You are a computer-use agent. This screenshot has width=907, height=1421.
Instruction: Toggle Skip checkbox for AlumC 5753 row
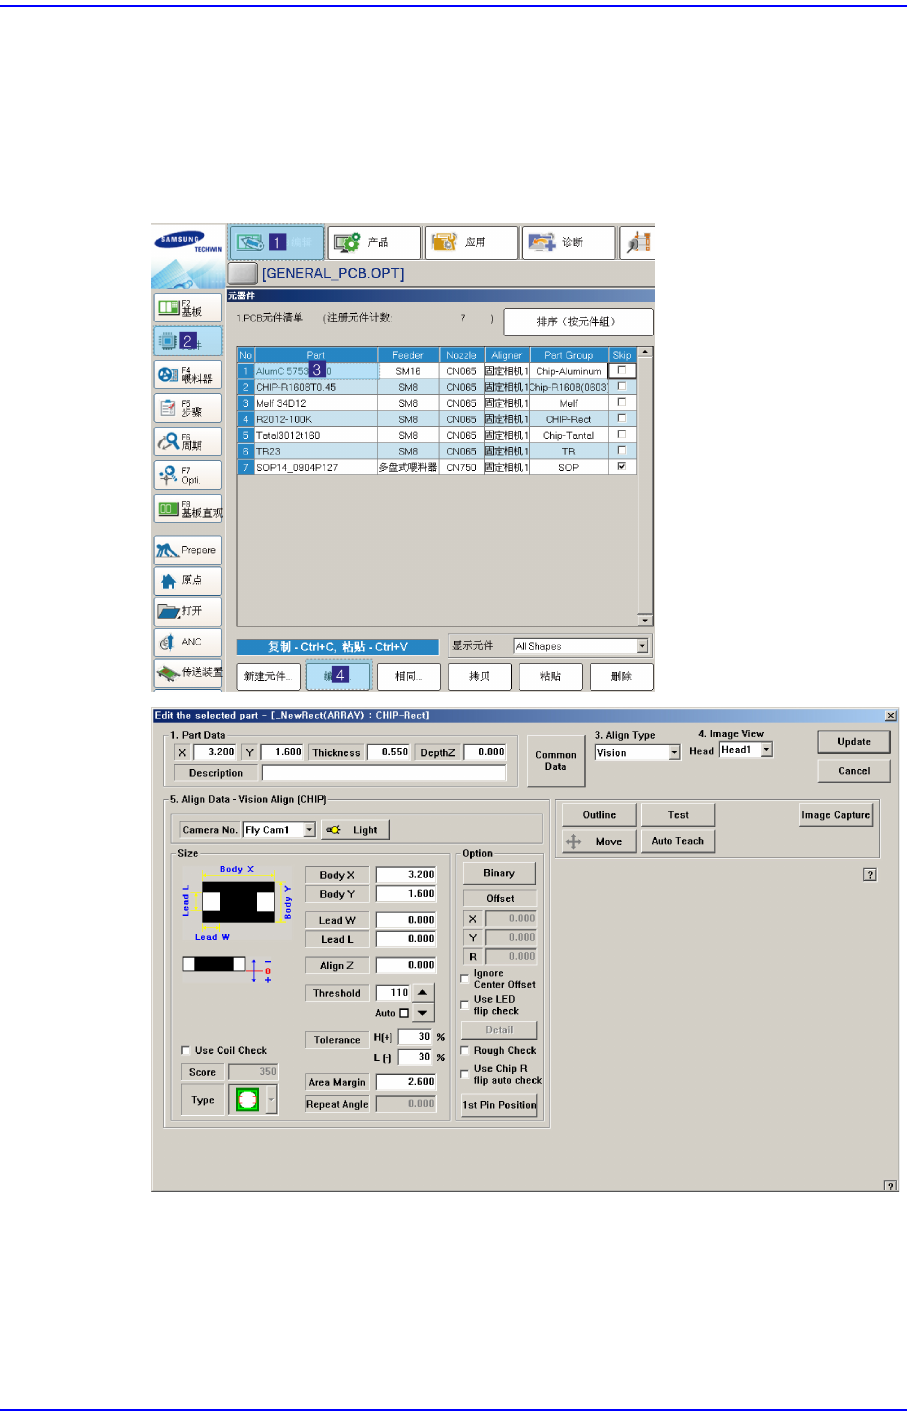pyautogui.click(x=622, y=371)
